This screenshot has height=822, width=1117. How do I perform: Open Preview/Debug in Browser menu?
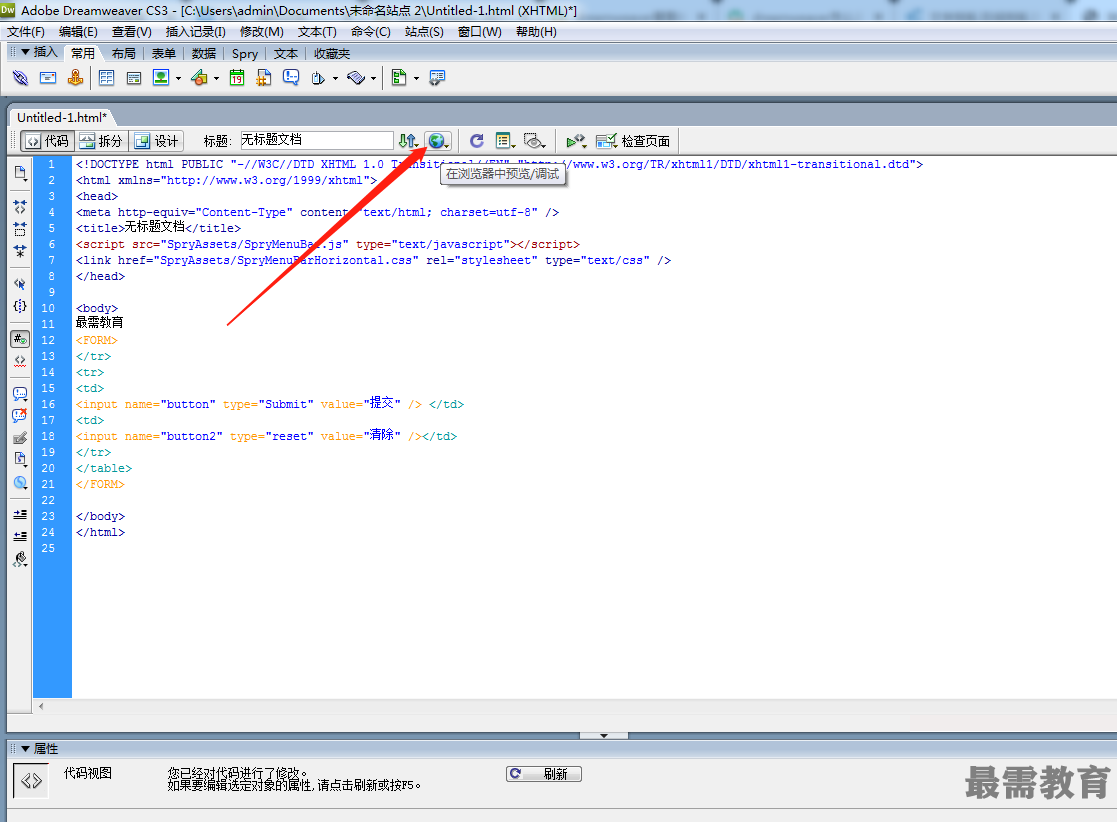pyautogui.click(x=438, y=141)
